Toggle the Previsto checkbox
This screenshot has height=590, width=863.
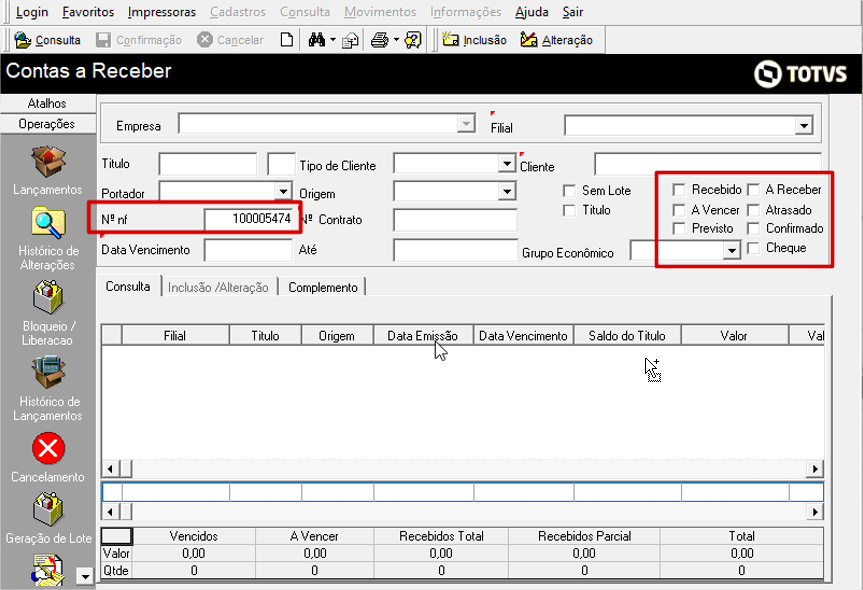coord(679,228)
